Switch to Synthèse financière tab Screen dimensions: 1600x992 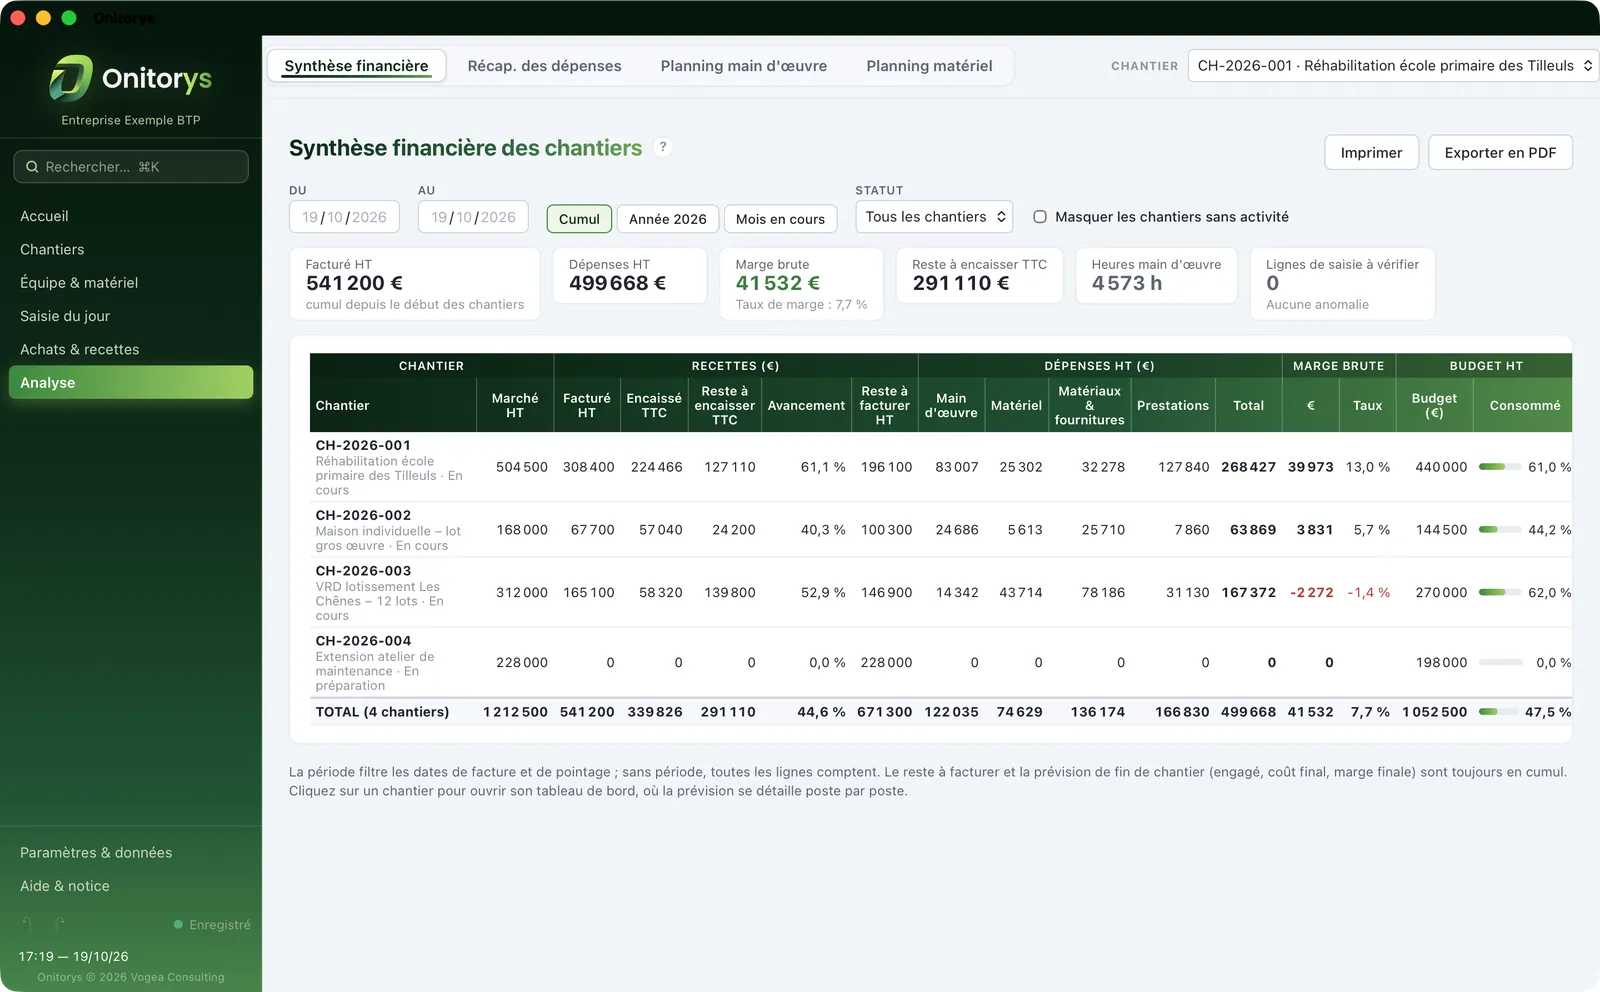point(356,66)
